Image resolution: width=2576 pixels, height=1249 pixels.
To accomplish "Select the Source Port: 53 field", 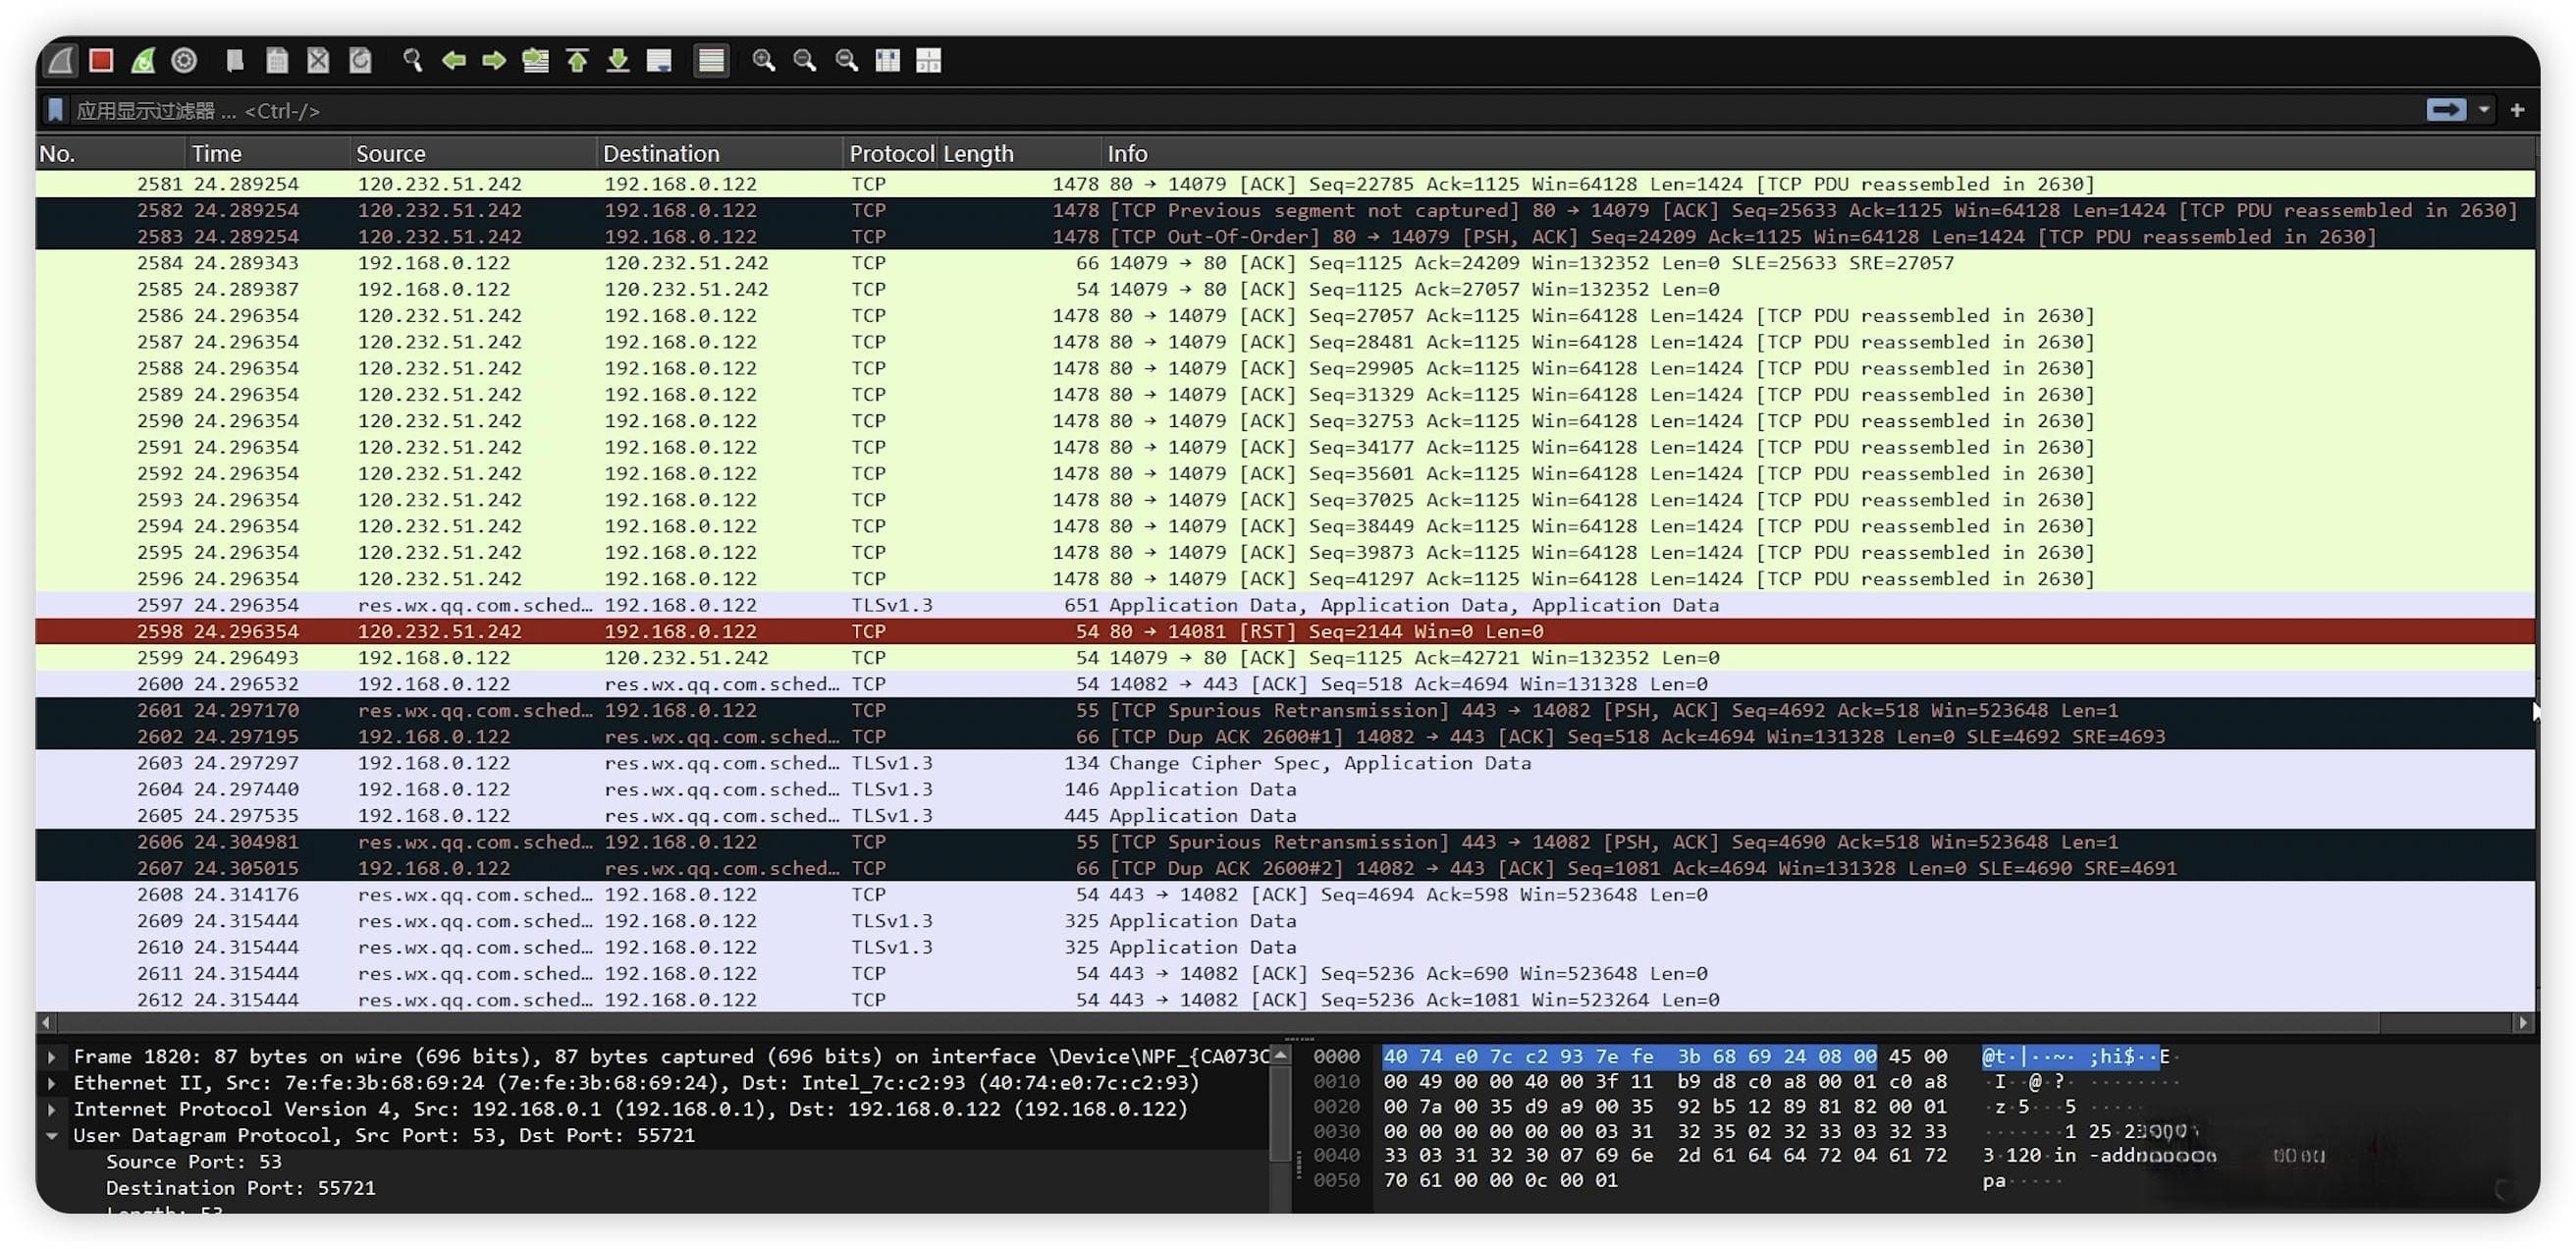I will 194,1161.
